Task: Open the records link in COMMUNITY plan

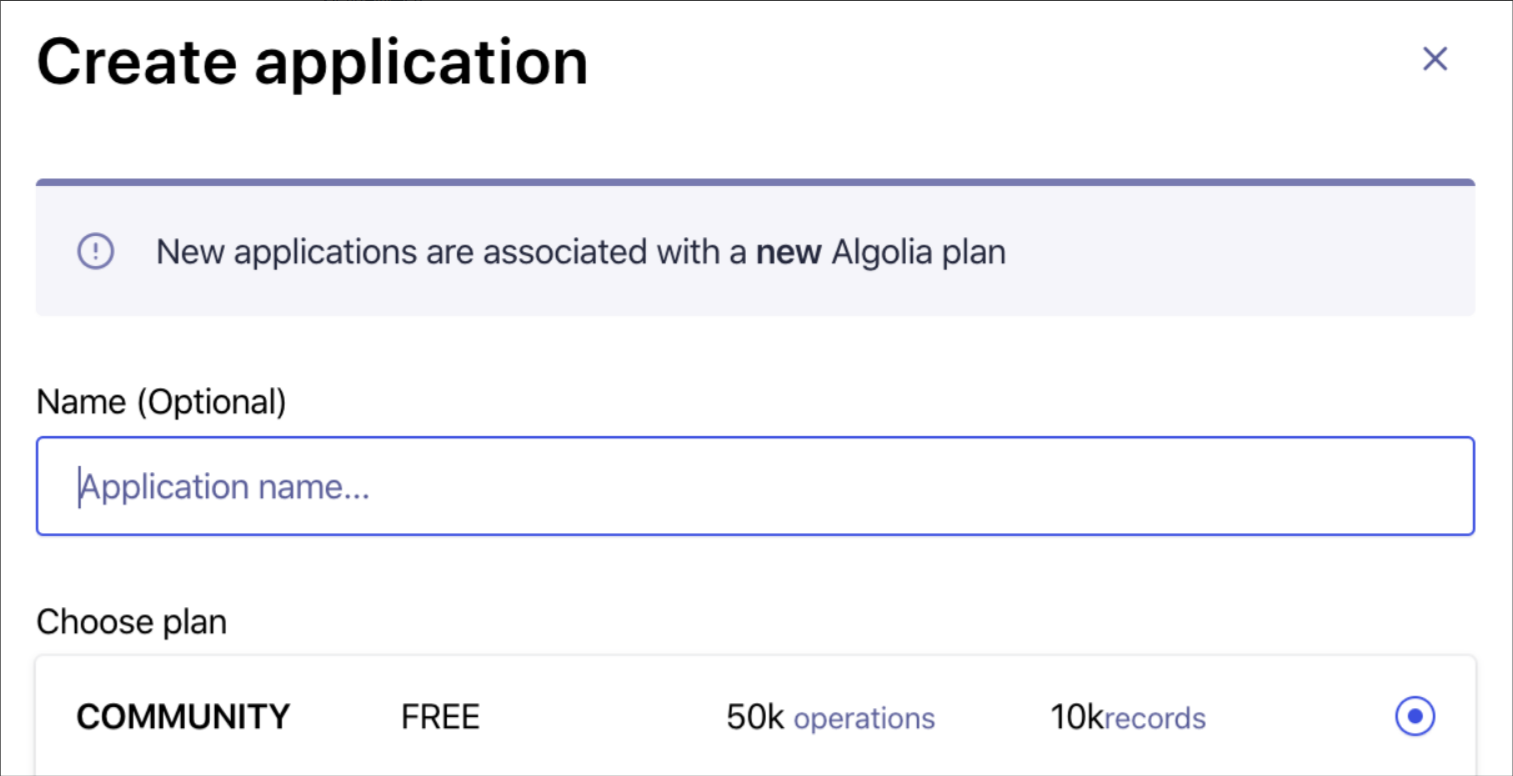Action: (1155, 718)
